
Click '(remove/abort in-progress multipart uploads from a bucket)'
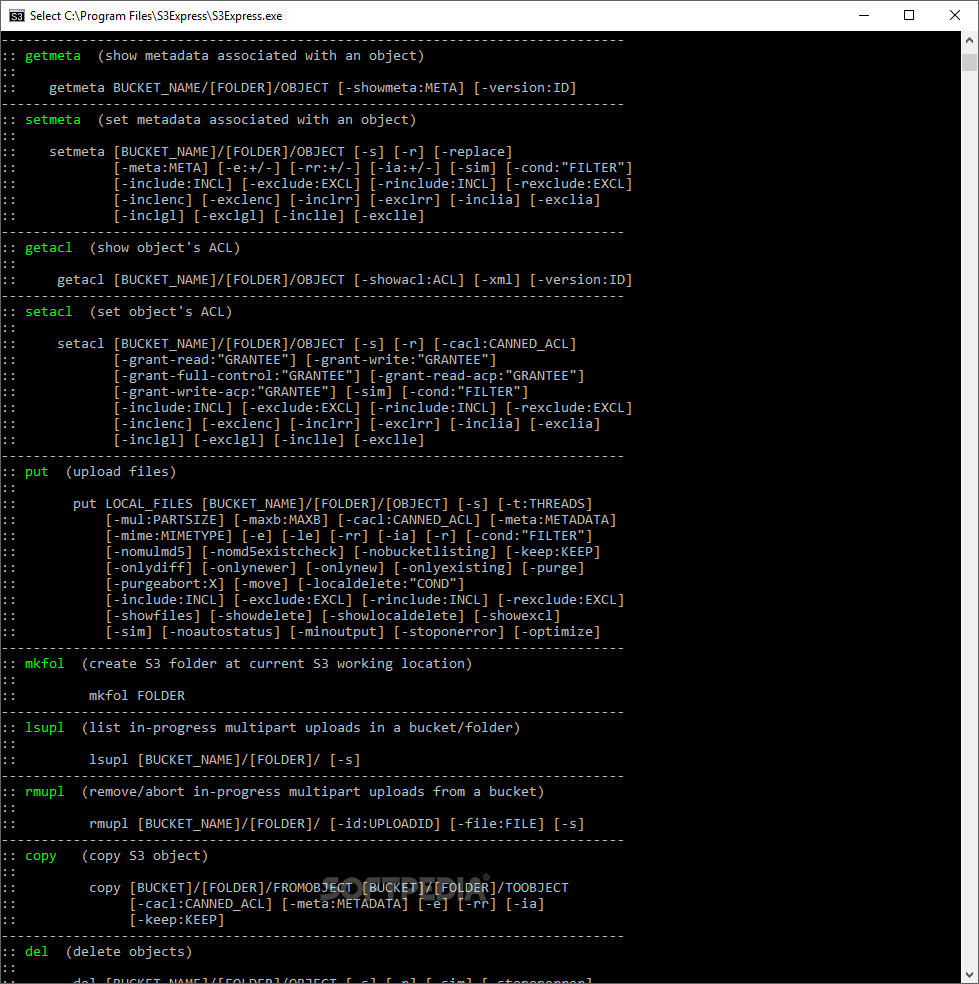(x=313, y=792)
